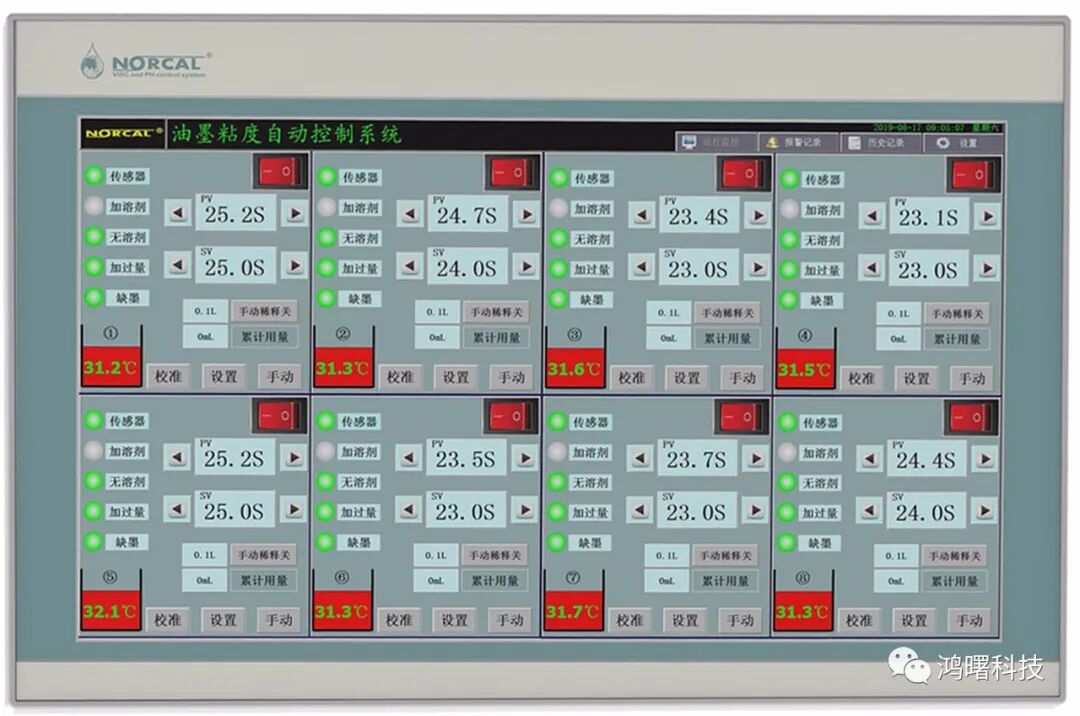
Task: Click right arrow beside channel ⑤ PV 25.2S
Action: point(293,457)
